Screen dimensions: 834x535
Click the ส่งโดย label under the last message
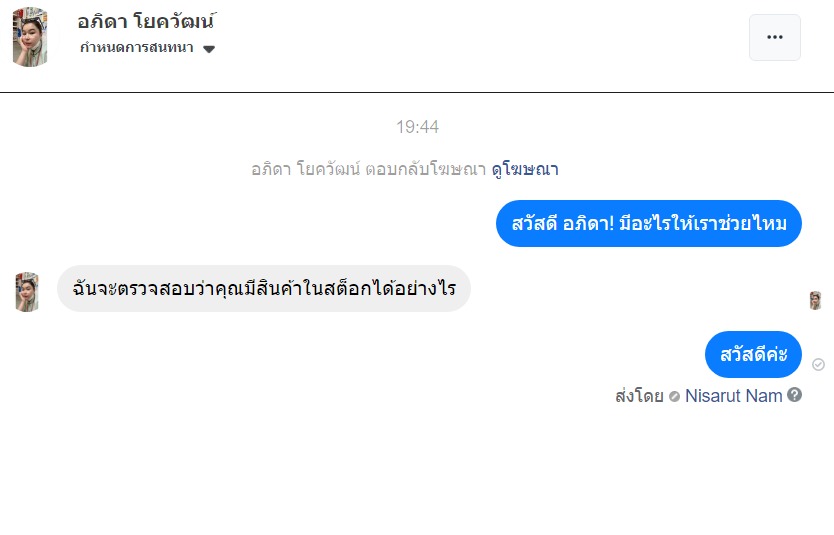pyautogui.click(x=639, y=395)
